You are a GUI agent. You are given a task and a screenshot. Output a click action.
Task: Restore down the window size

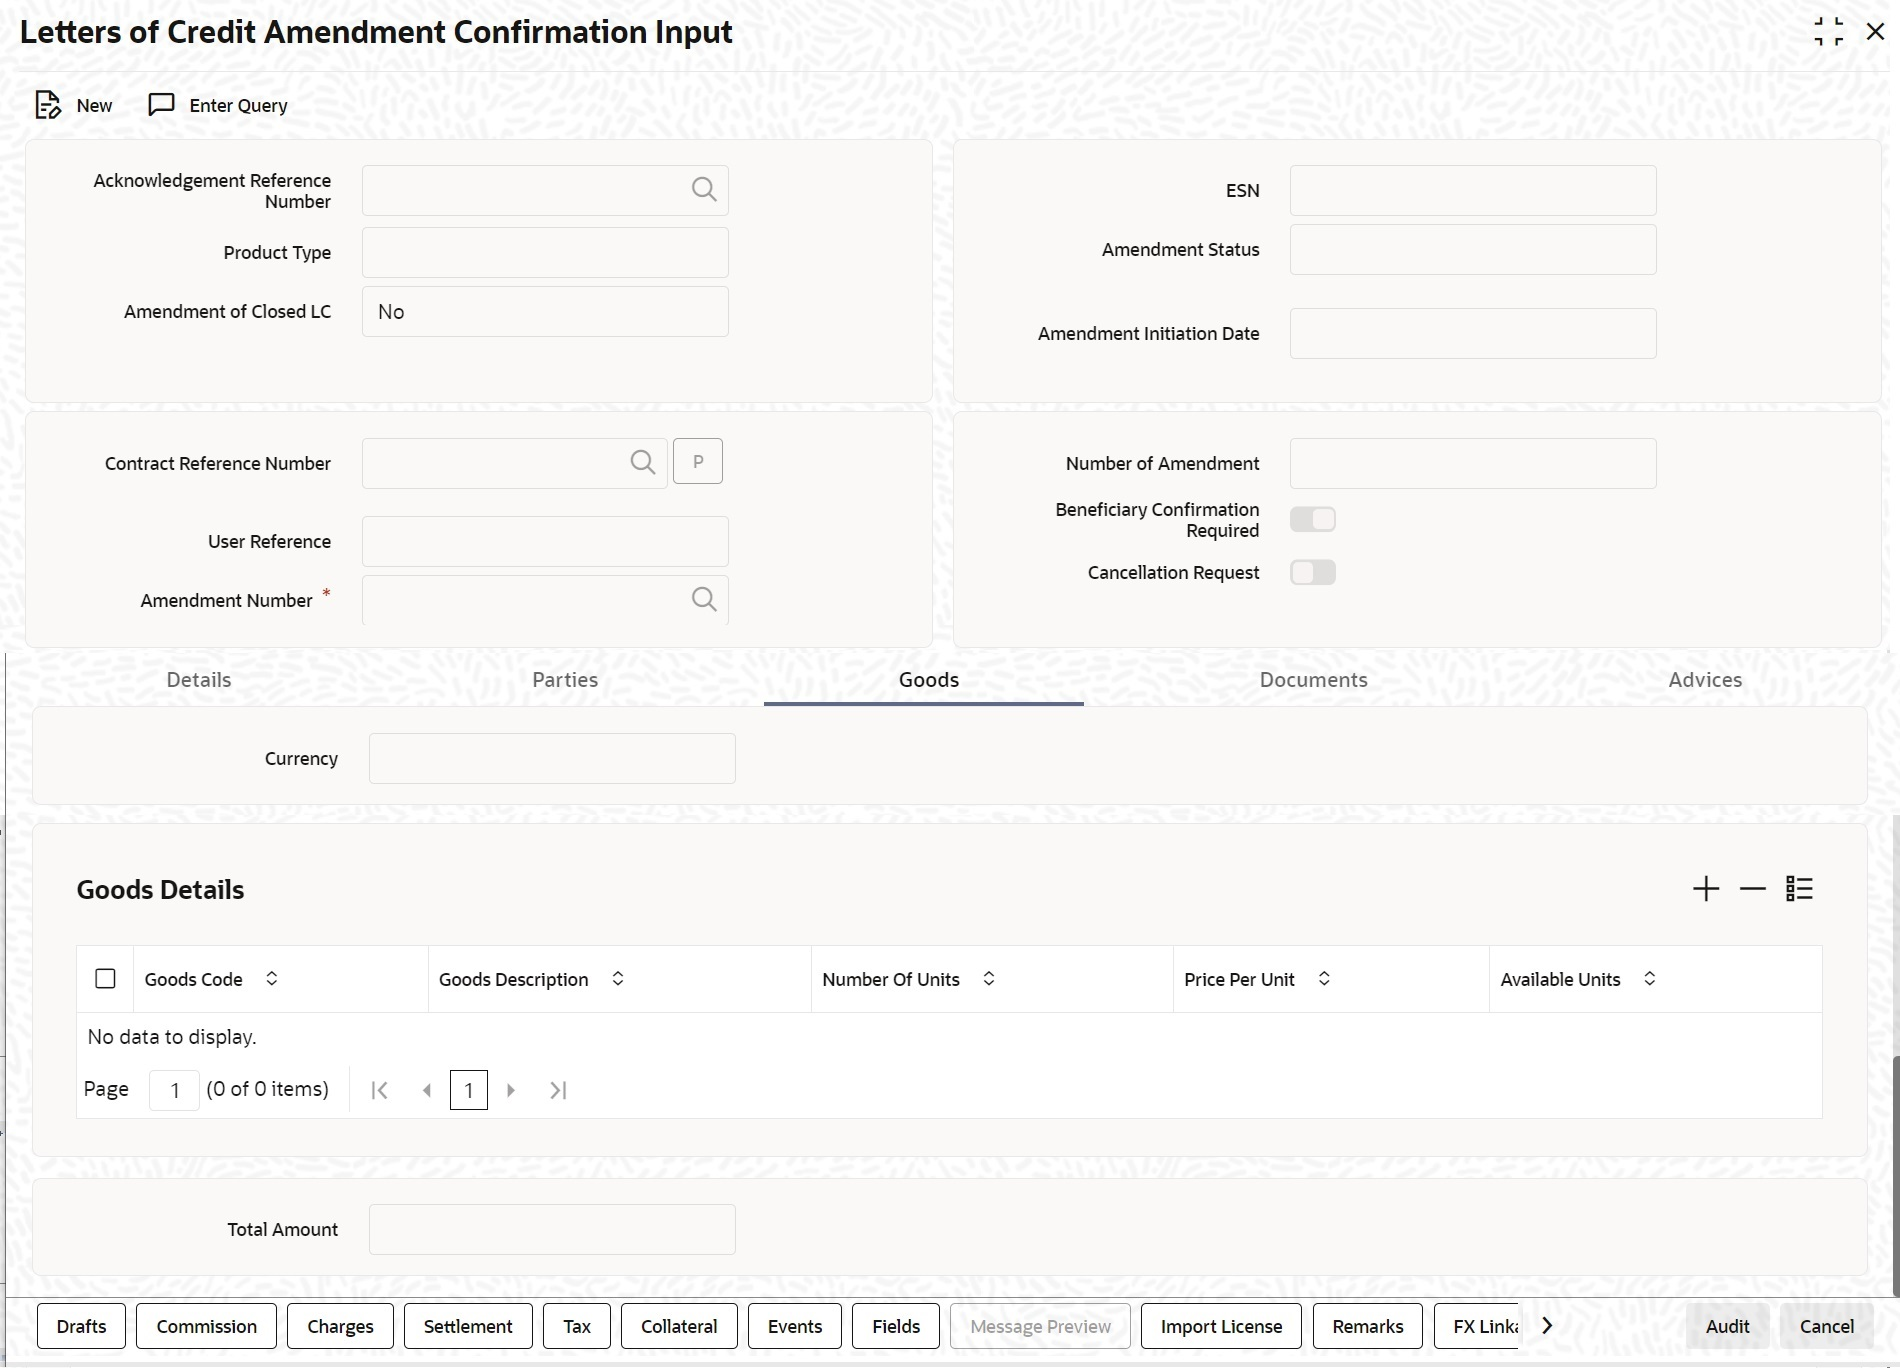point(1828,31)
